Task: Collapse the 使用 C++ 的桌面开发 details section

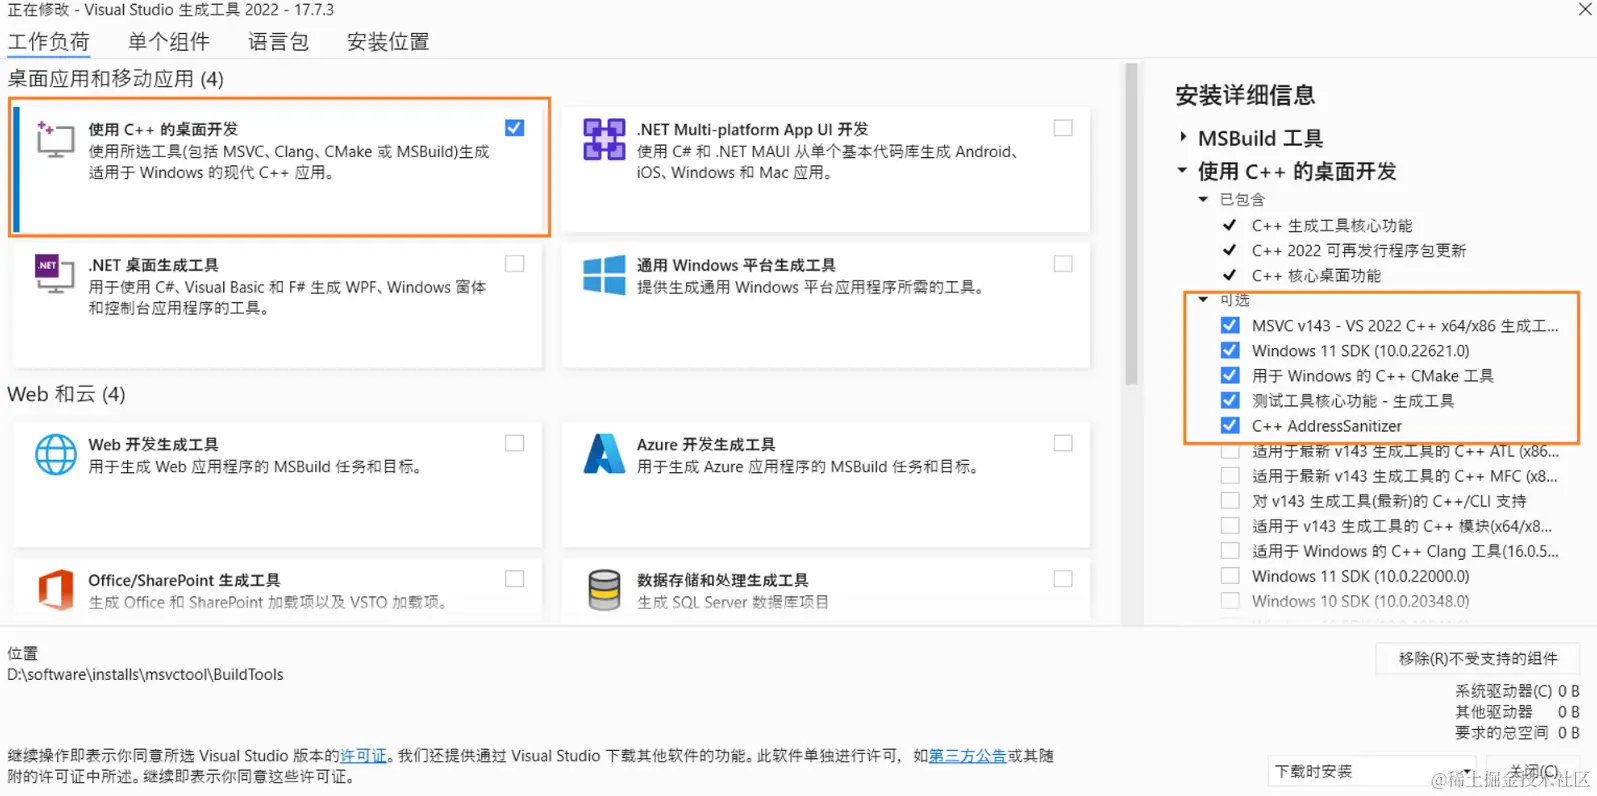Action: tap(1182, 171)
